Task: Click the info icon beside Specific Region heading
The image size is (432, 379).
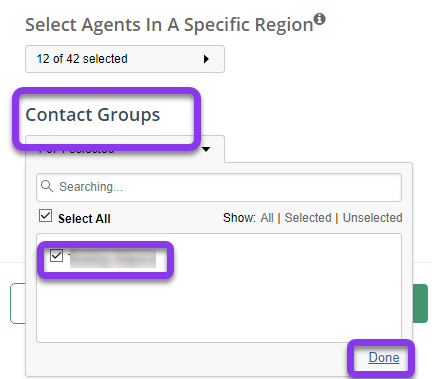Action: [x=320, y=19]
